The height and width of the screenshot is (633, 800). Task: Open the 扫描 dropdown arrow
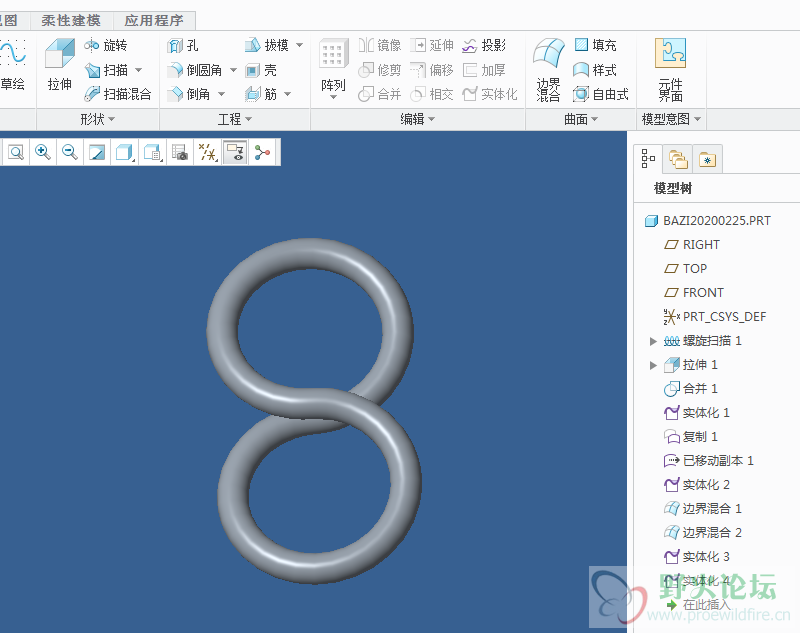[139, 70]
